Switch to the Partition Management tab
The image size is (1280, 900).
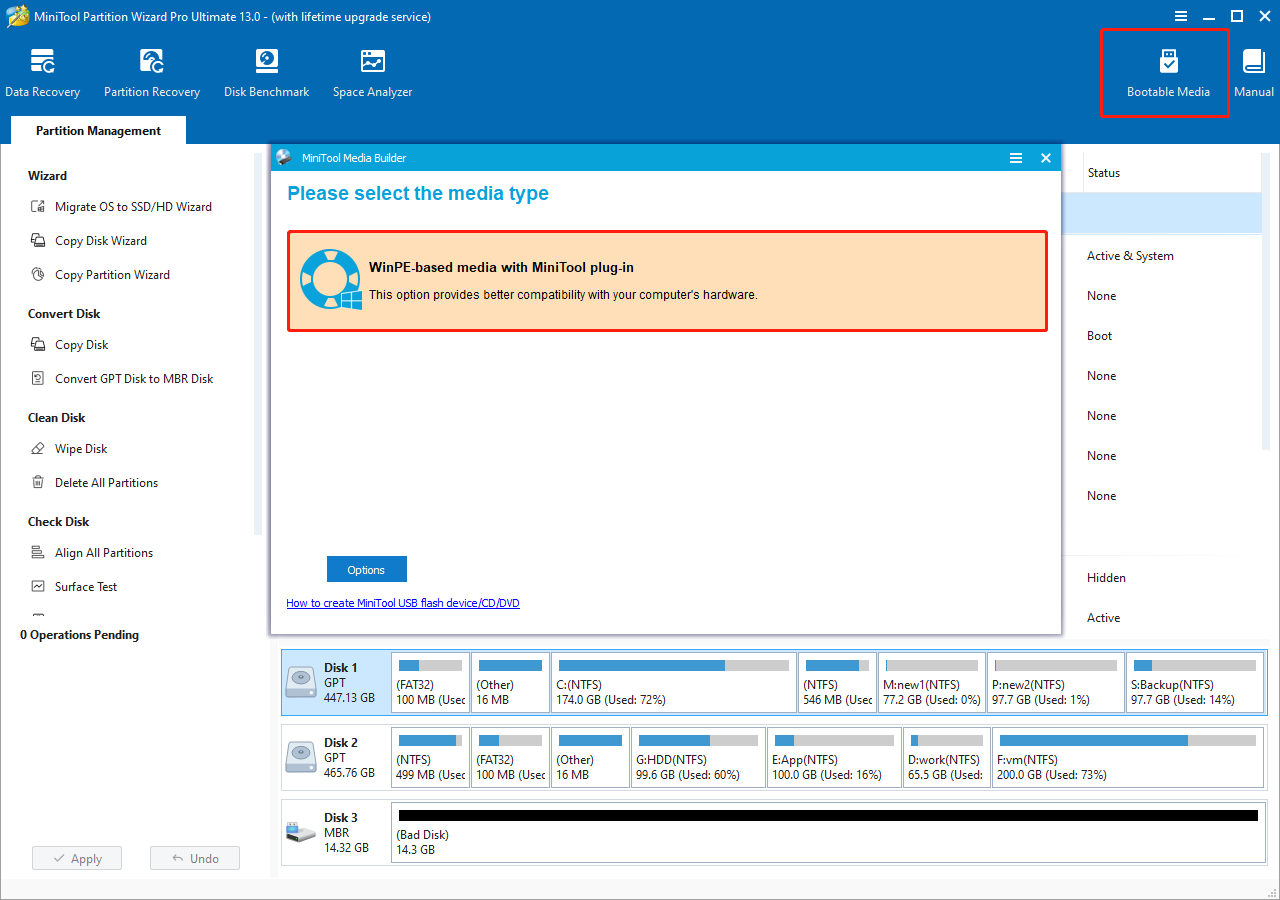pos(97,130)
